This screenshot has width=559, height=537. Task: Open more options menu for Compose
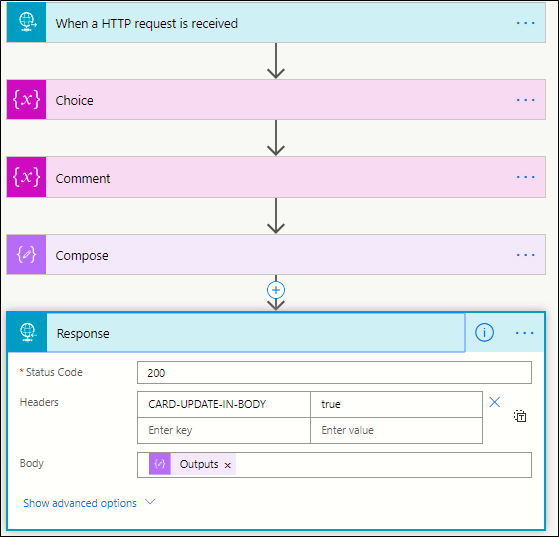click(x=525, y=255)
